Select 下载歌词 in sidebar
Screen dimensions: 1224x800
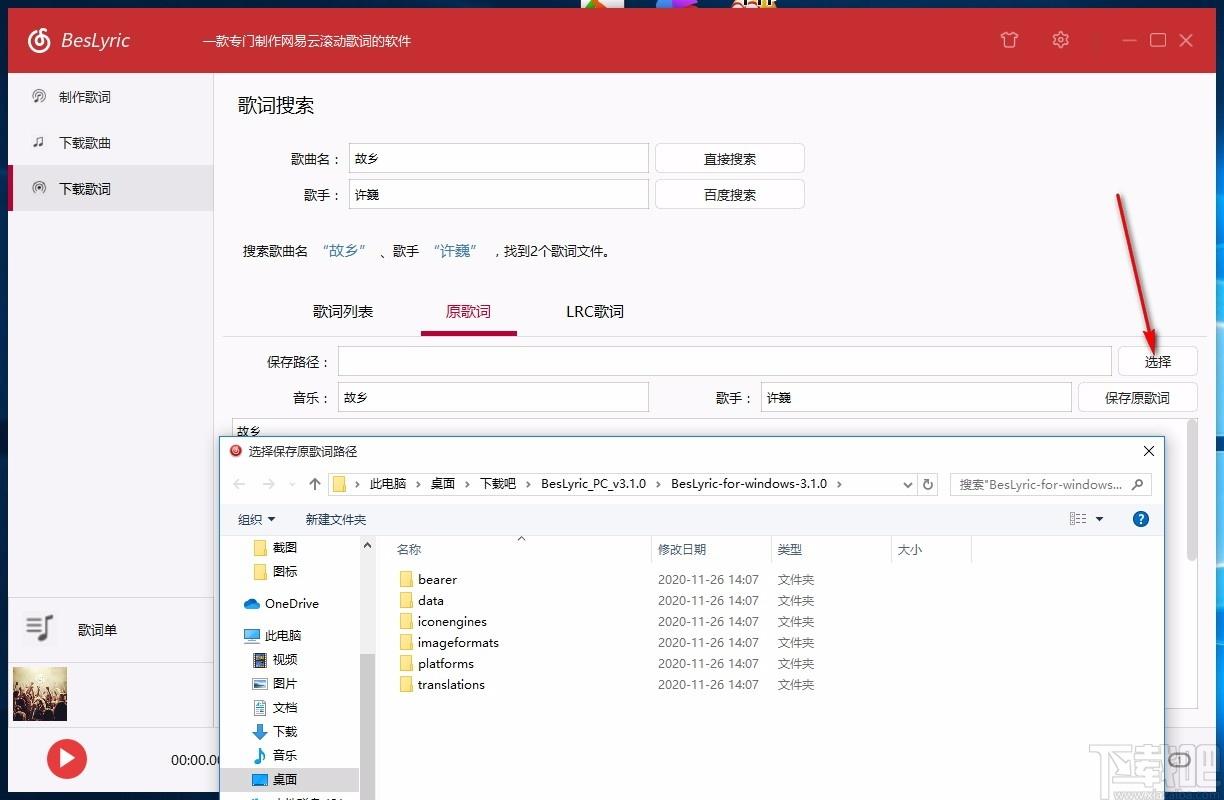[110, 188]
